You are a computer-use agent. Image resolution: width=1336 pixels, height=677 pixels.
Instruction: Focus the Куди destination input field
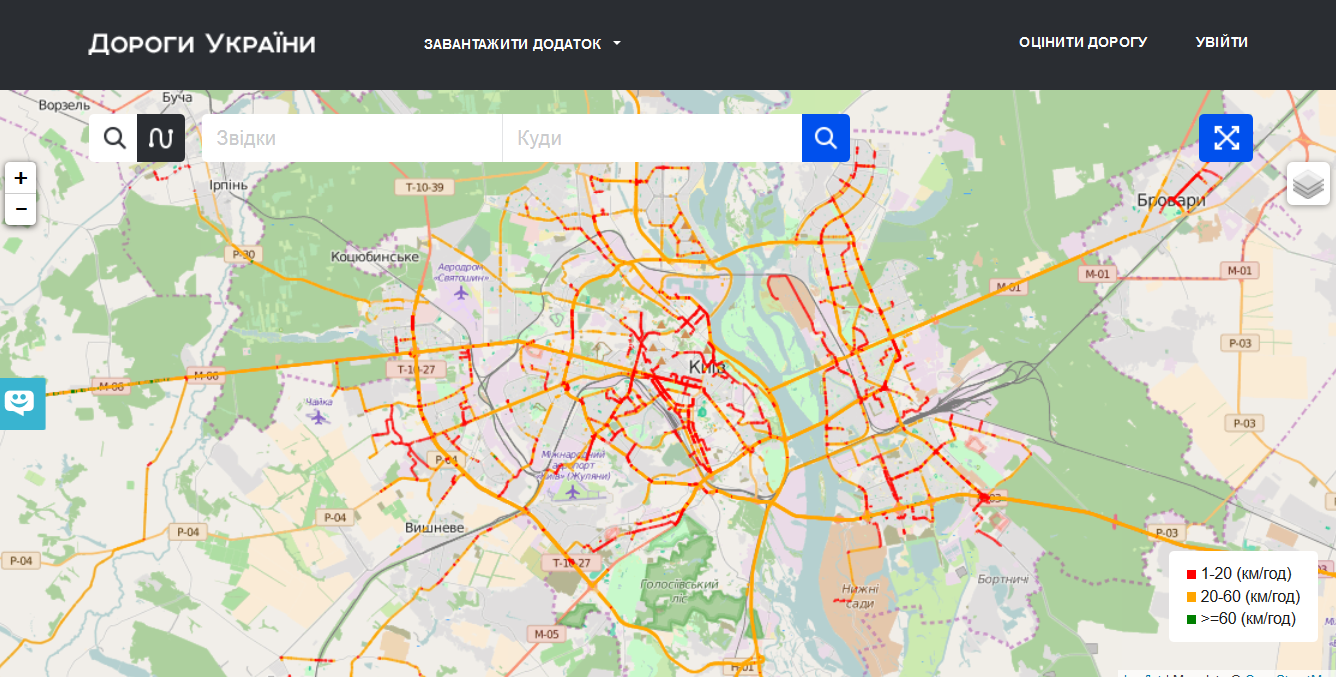(652, 138)
